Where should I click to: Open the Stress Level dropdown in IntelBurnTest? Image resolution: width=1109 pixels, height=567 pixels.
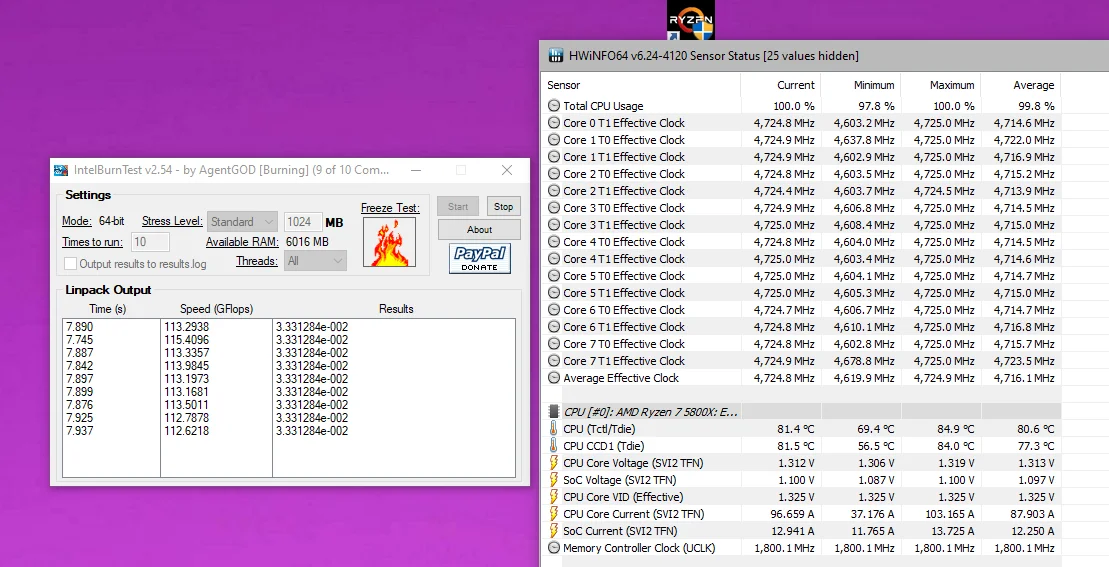tap(242, 222)
